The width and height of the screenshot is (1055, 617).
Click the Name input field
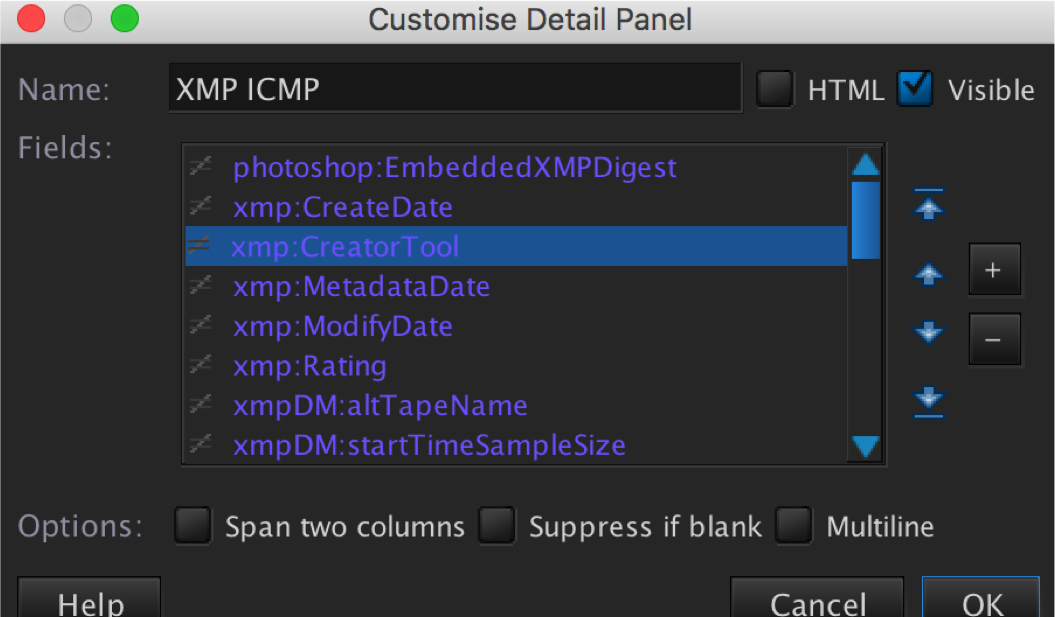[455, 89]
